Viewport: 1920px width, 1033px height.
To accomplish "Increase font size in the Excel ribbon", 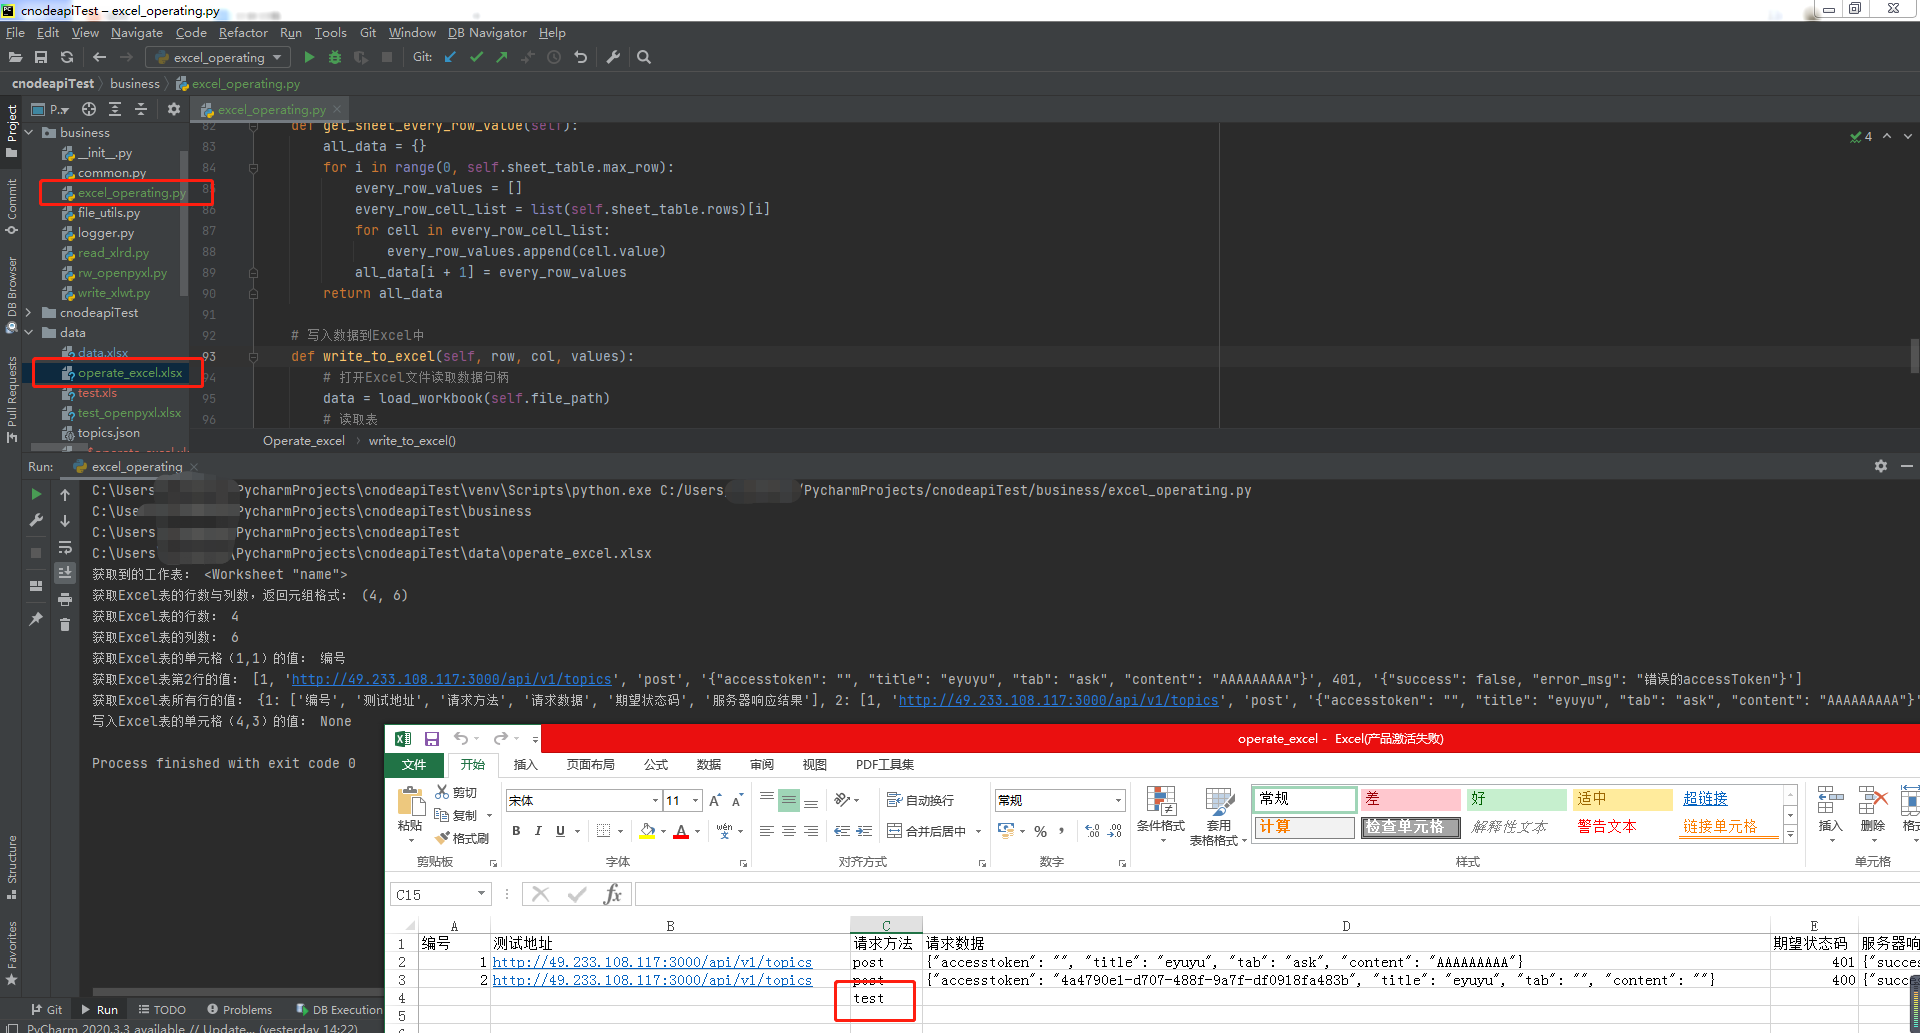I will [x=715, y=800].
